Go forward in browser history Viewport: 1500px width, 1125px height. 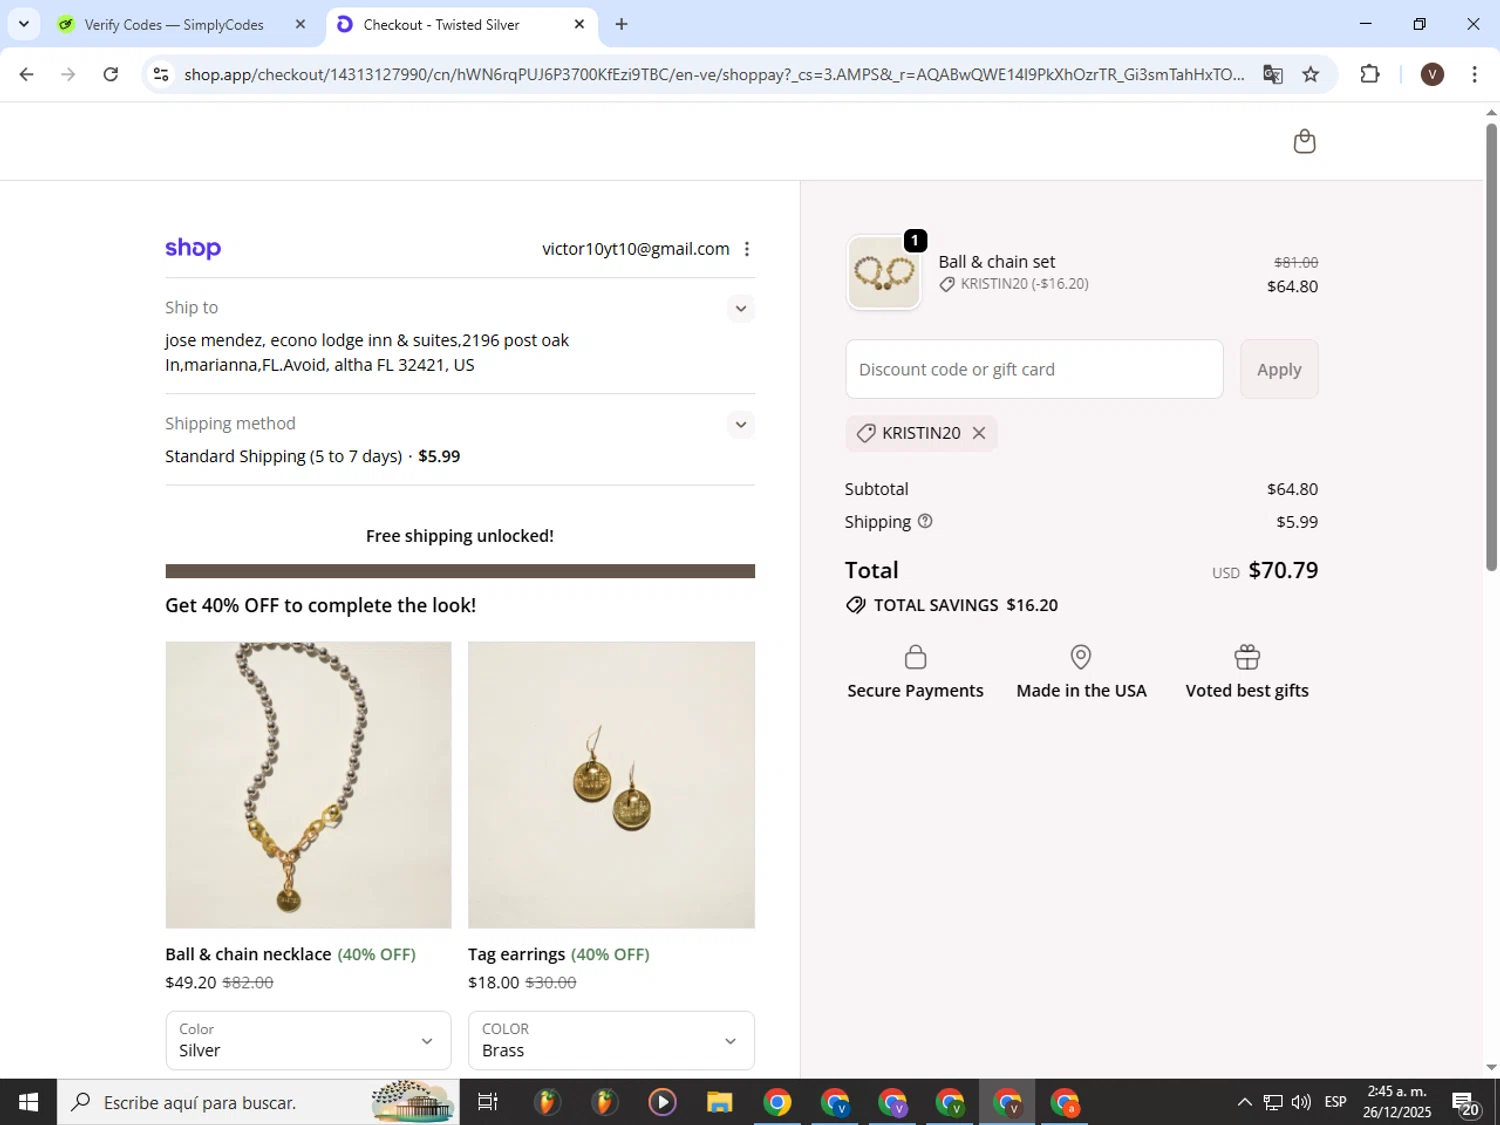68,74
